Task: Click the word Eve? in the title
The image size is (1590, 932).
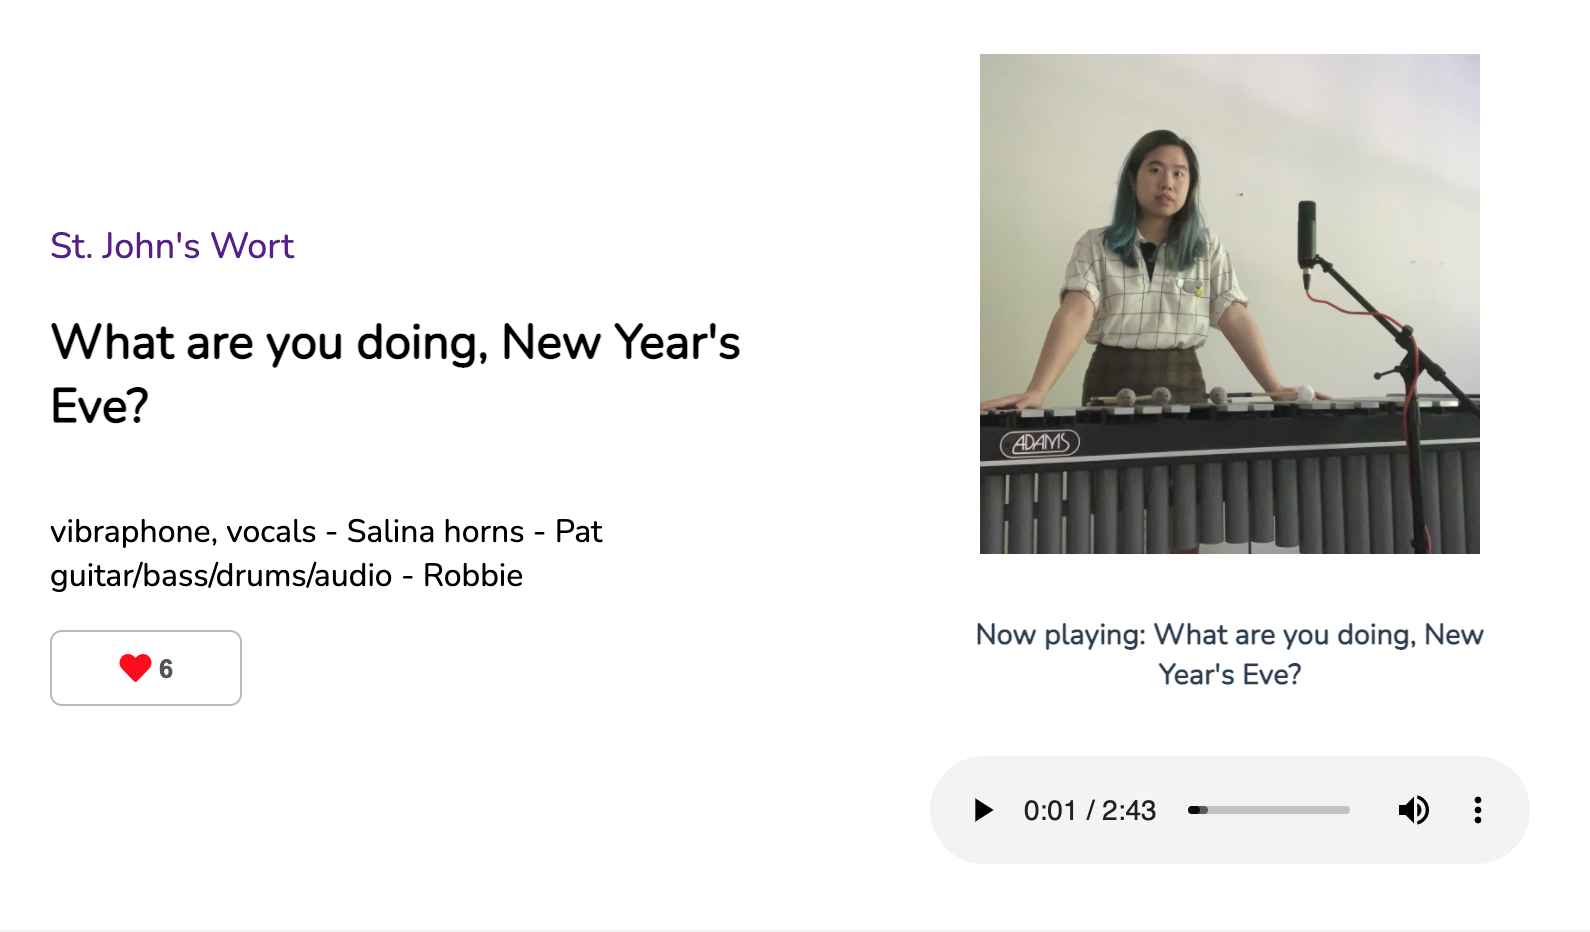Action: (100, 406)
